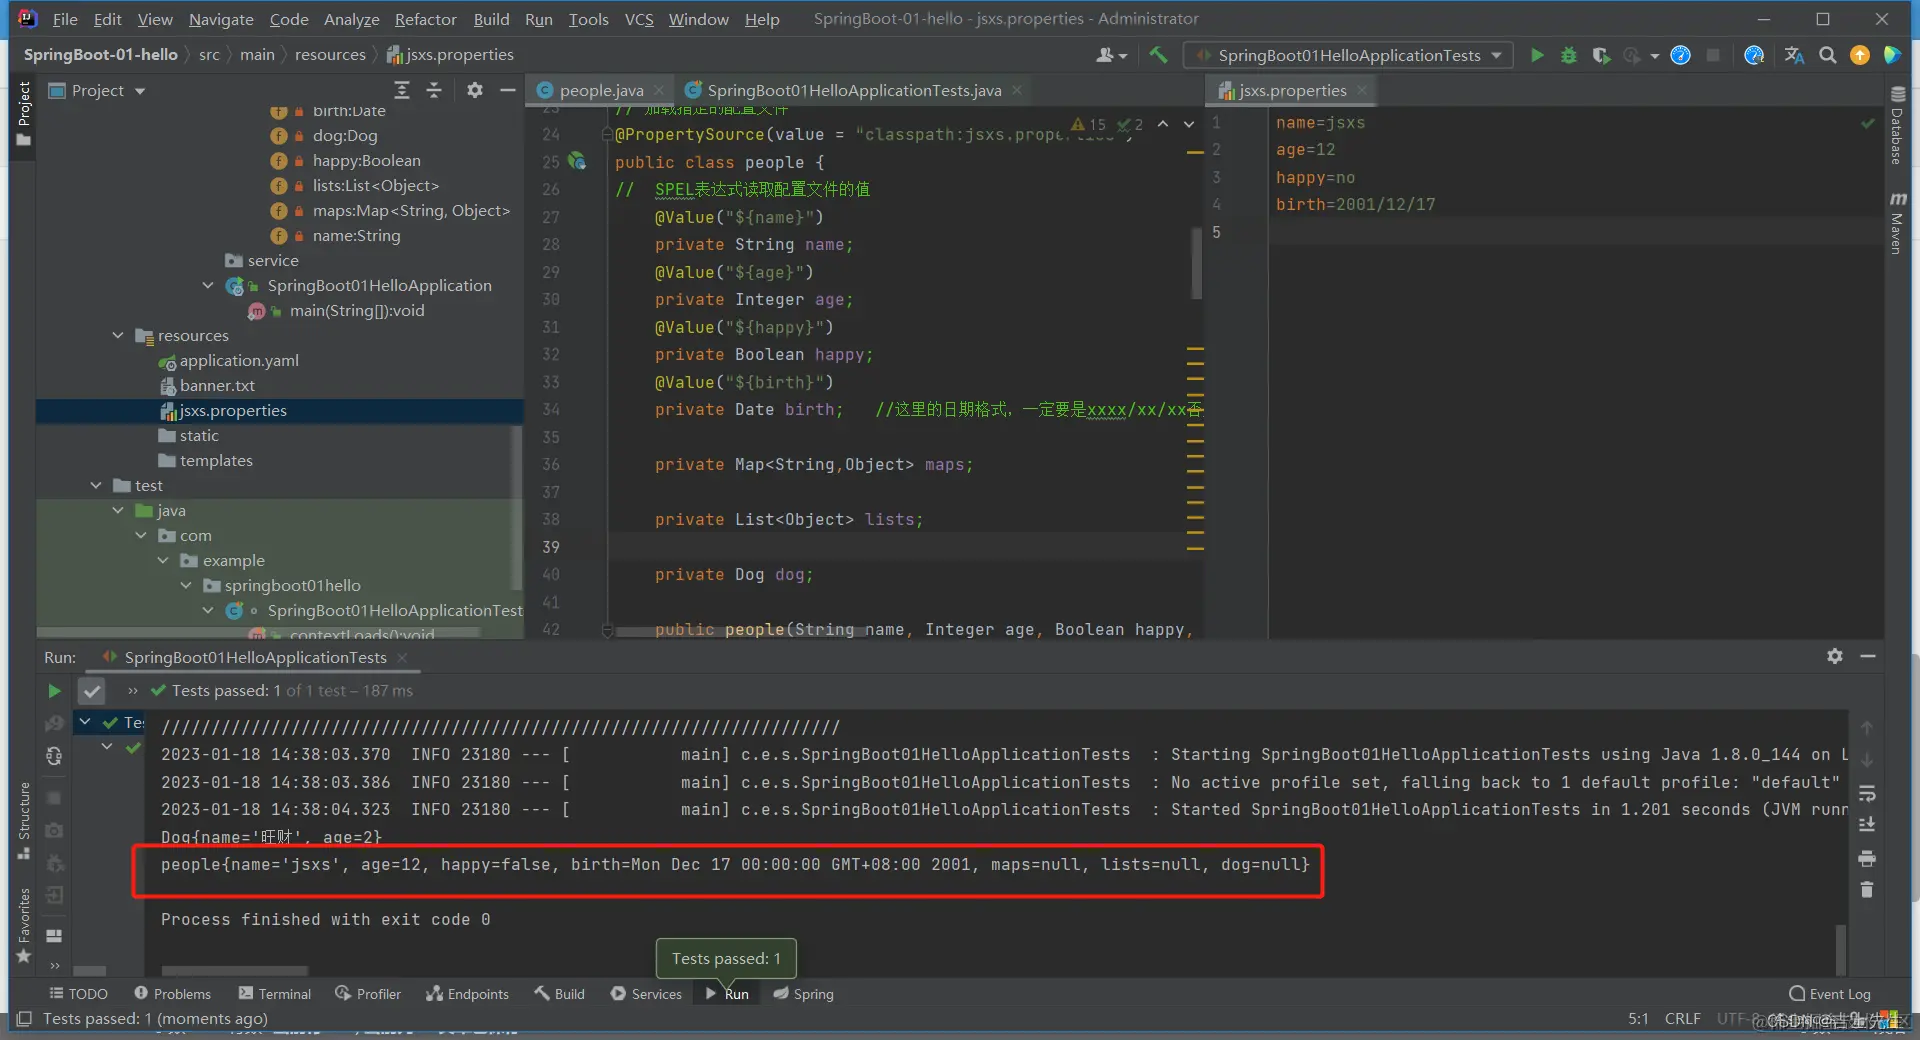The width and height of the screenshot is (1920, 1040).
Task: Collapse the java folder under test
Action: pyautogui.click(x=118, y=510)
